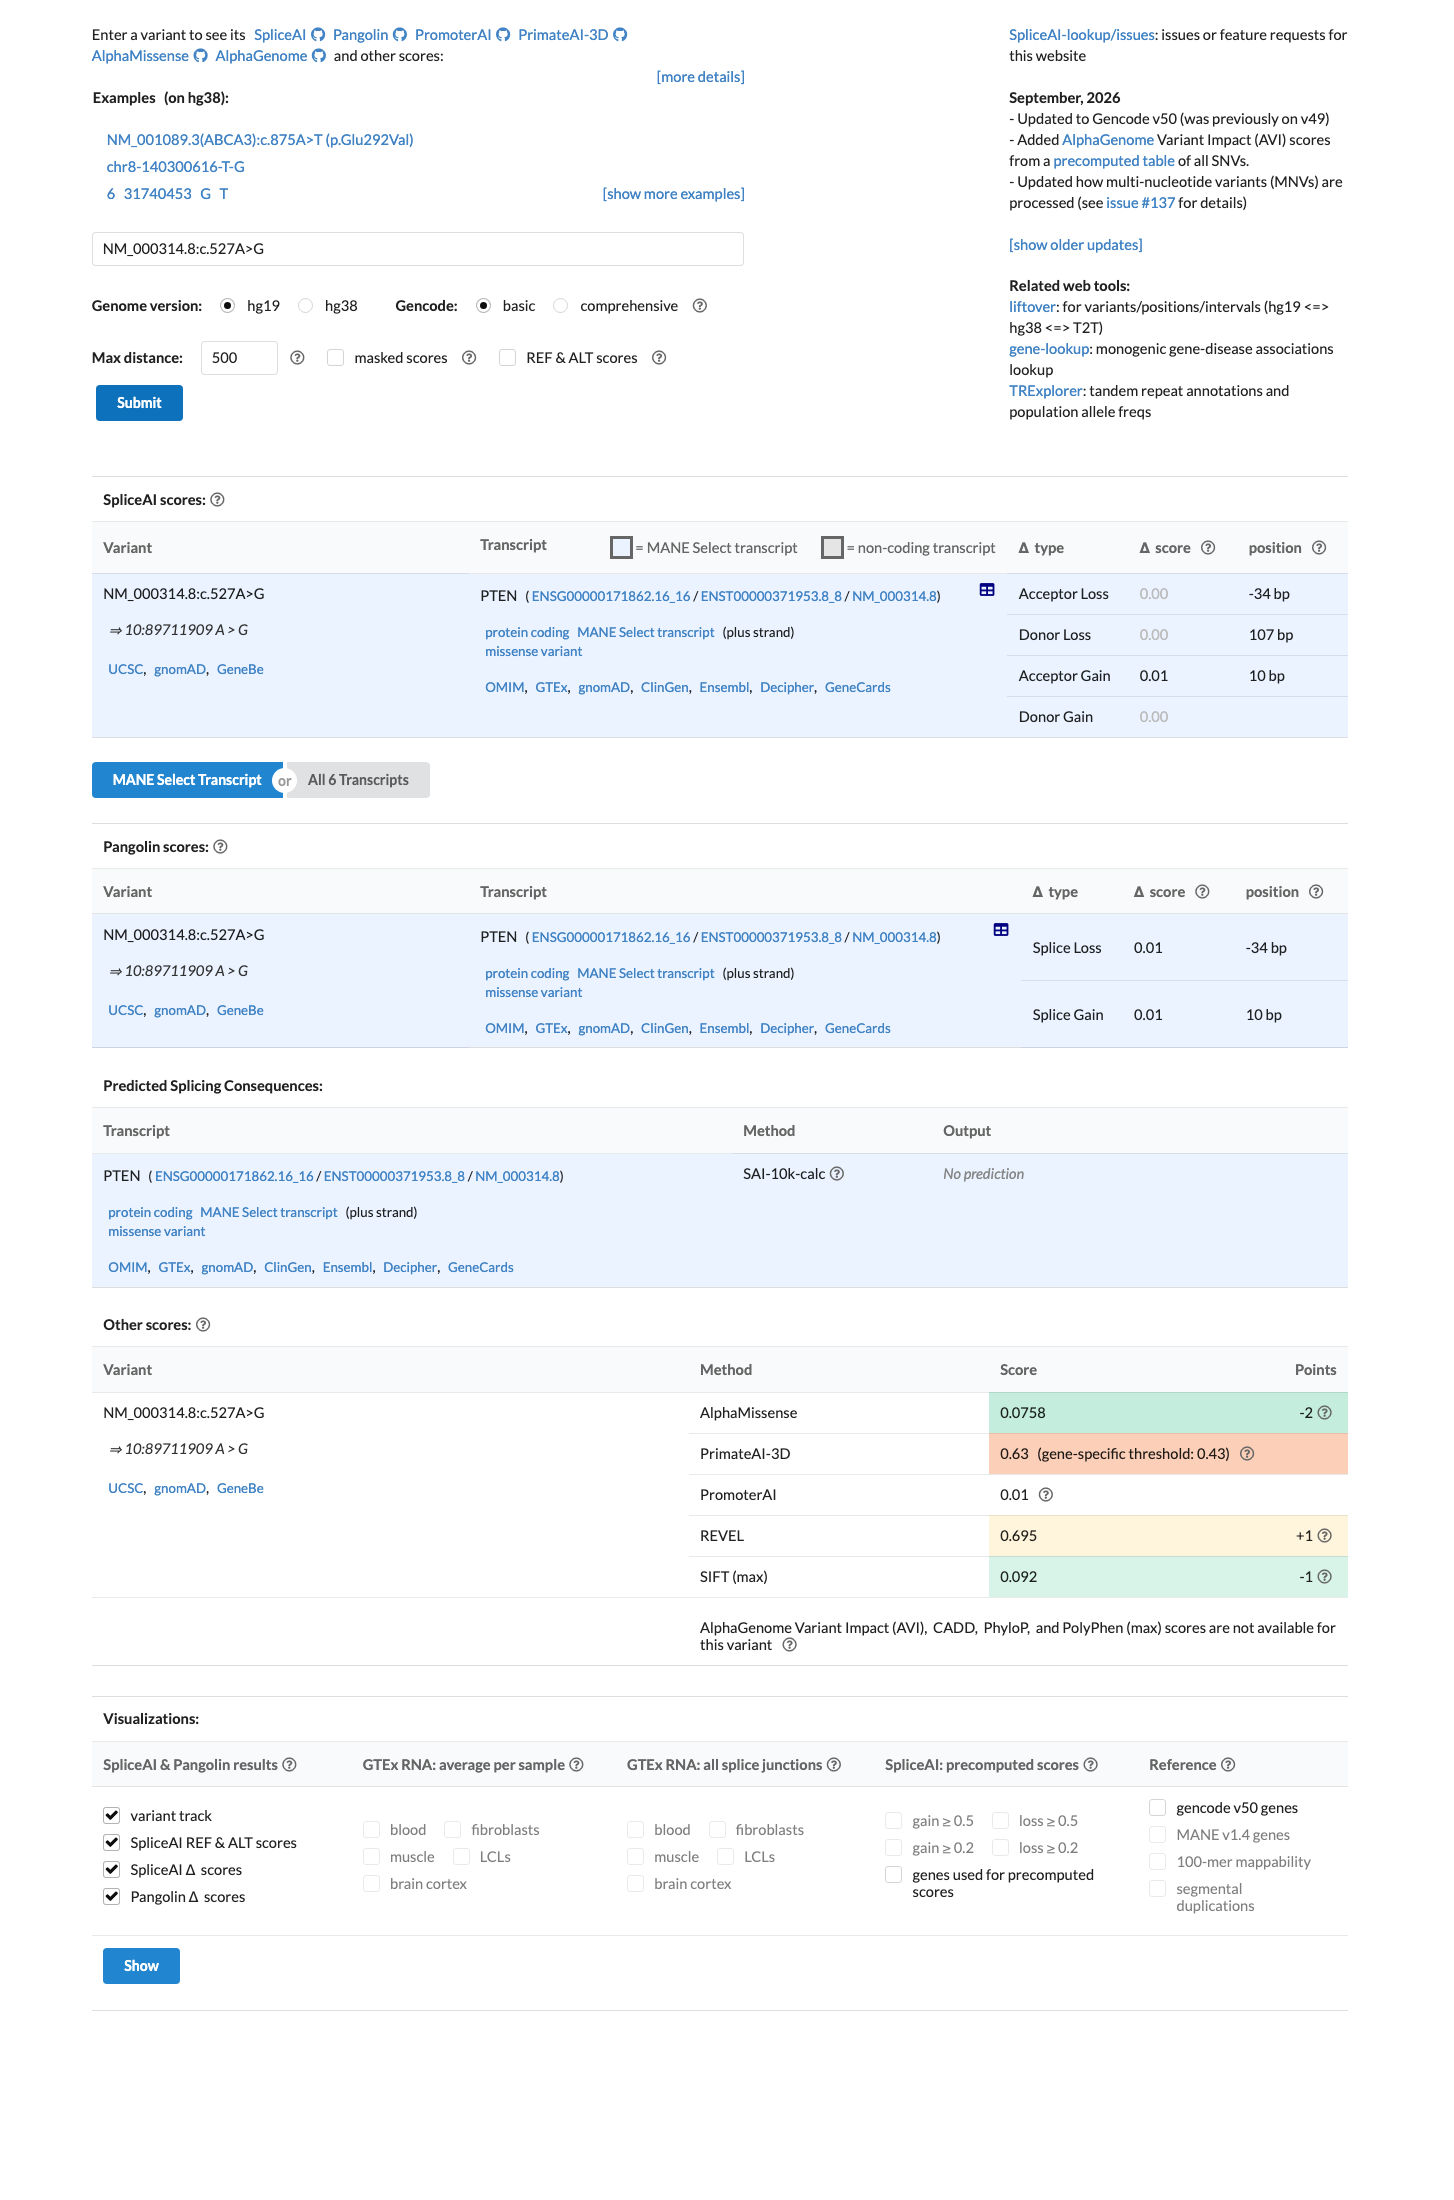This screenshot has width=1454, height=2200.
Task: Click the table icon in Pangolin transcript row
Action: (1001, 930)
